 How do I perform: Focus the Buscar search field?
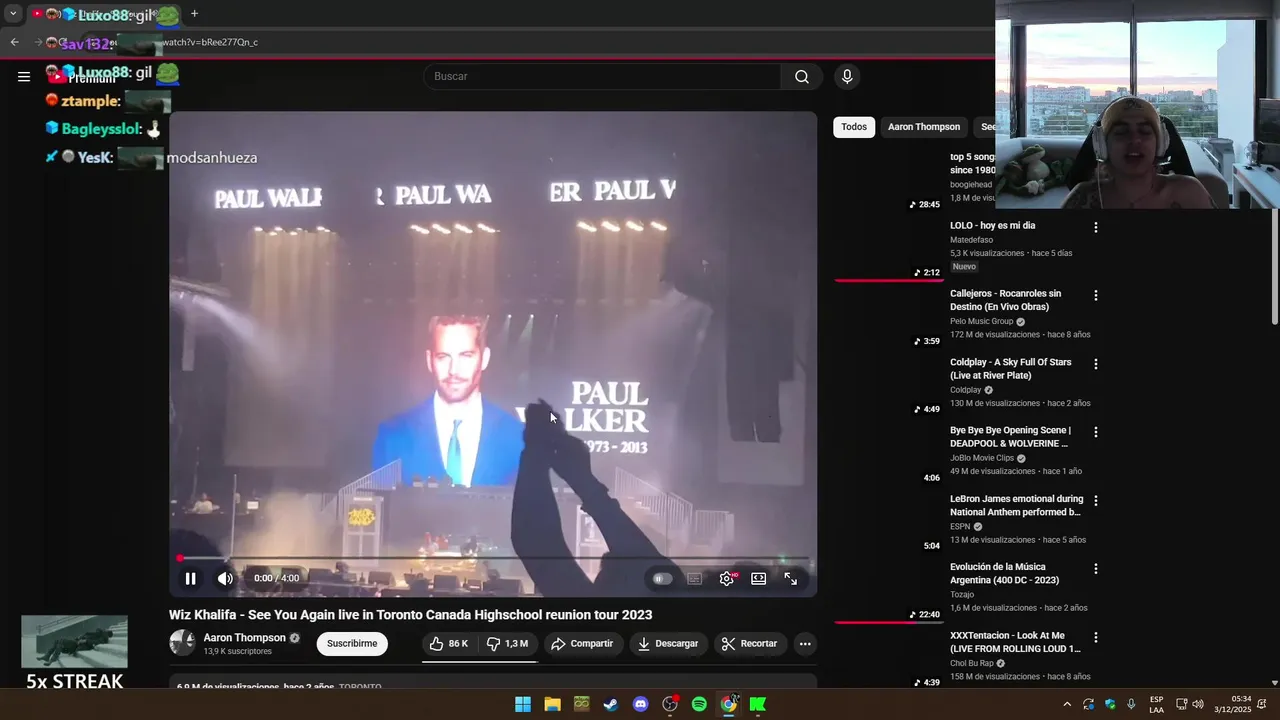[602, 76]
